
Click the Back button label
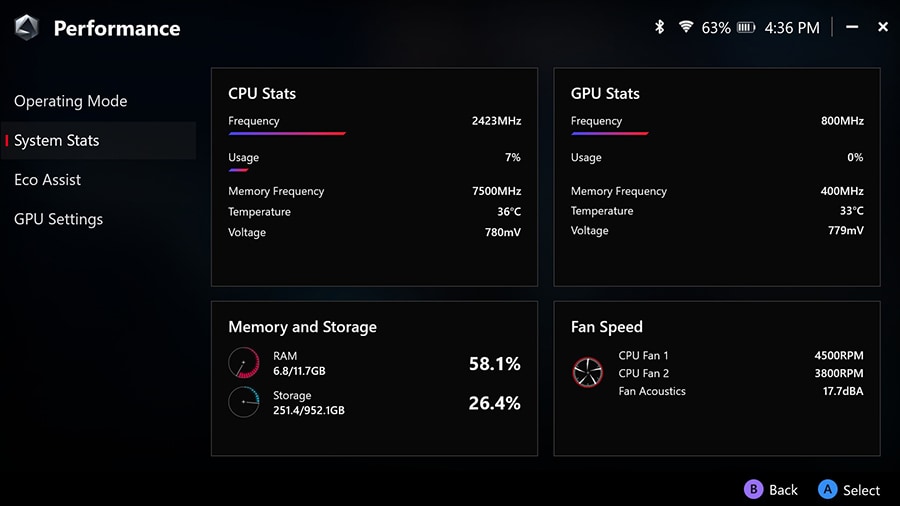click(783, 490)
